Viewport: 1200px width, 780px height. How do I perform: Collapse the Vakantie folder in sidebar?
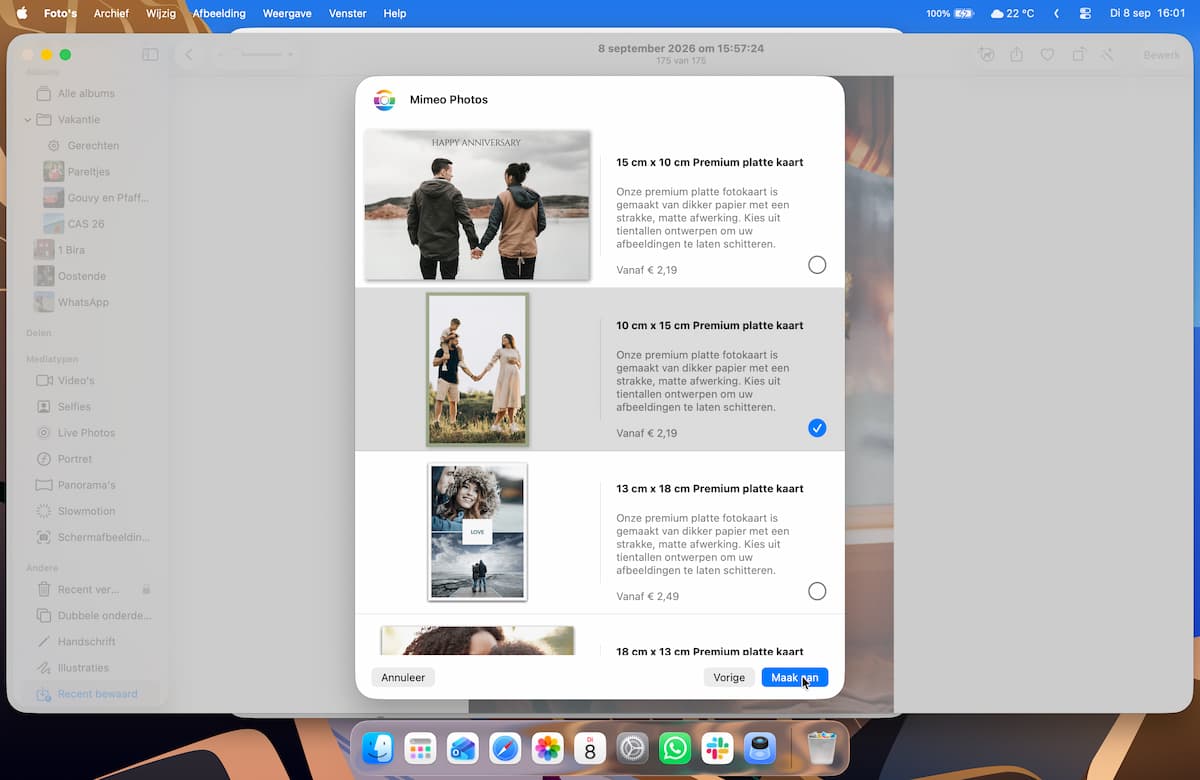(x=28, y=120)
